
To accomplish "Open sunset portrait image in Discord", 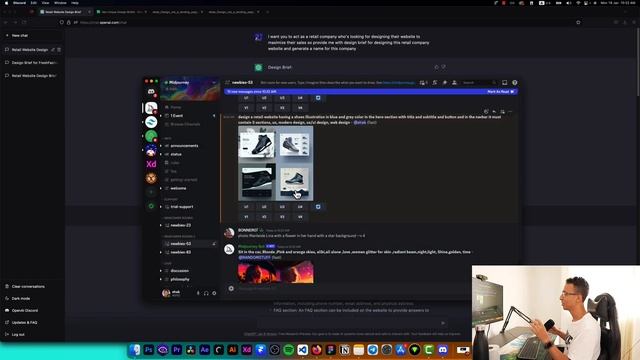I will (276, 272).
